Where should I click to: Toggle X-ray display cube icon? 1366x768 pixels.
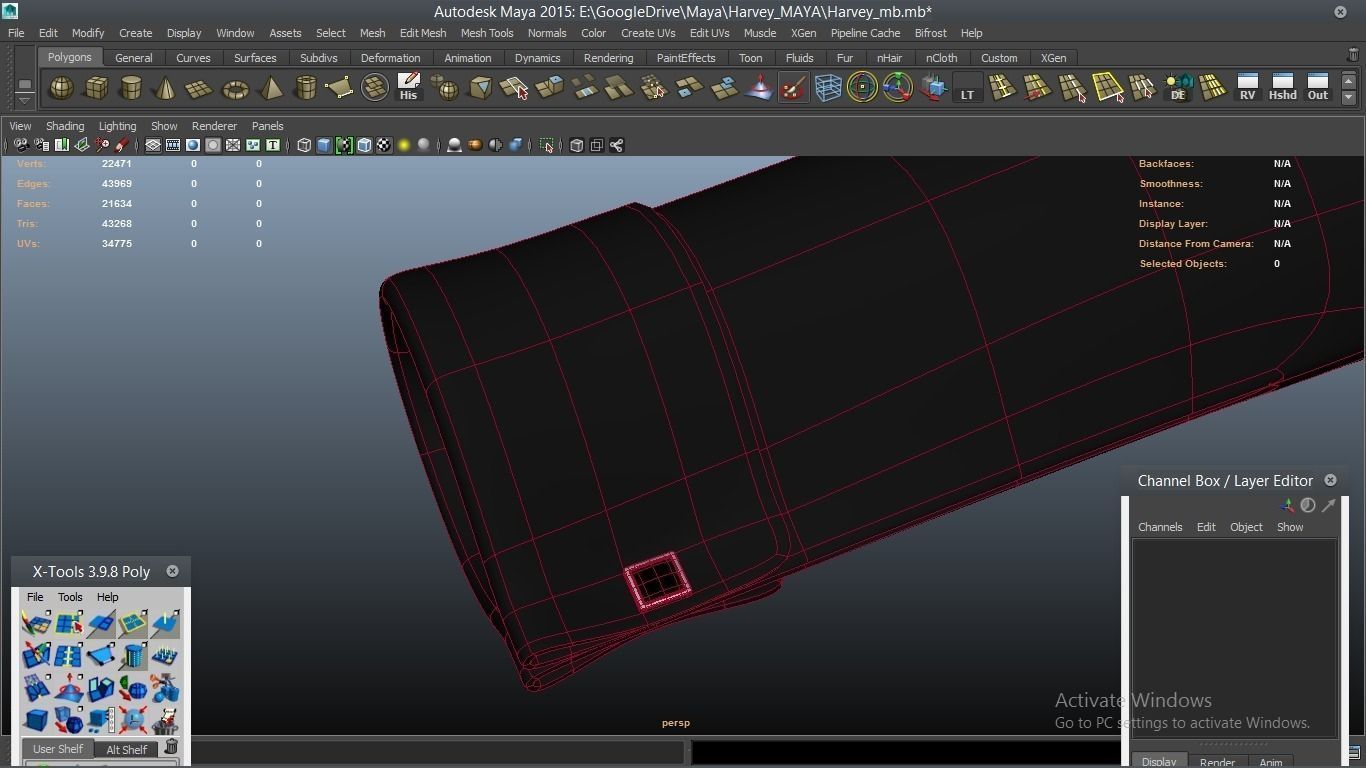point(576,146)
